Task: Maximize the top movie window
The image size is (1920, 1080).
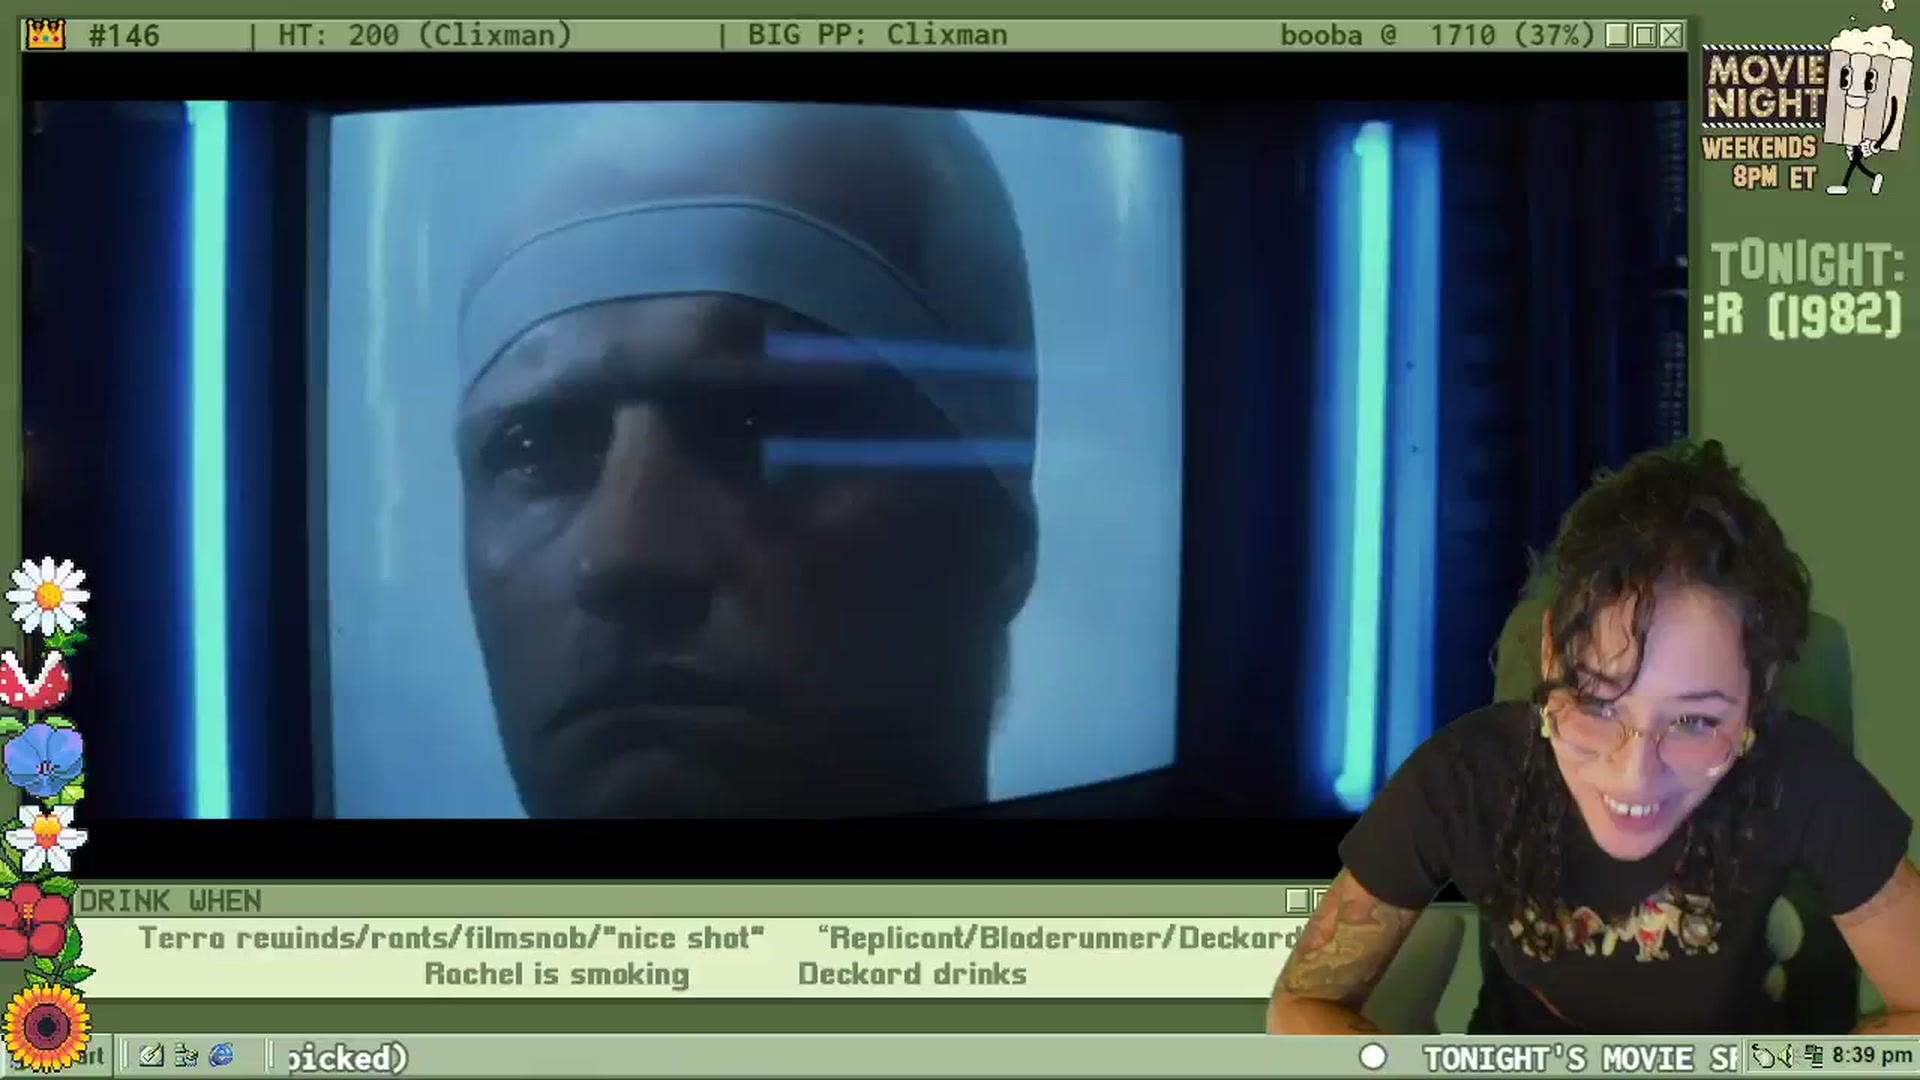Action: pos(1644,35)
